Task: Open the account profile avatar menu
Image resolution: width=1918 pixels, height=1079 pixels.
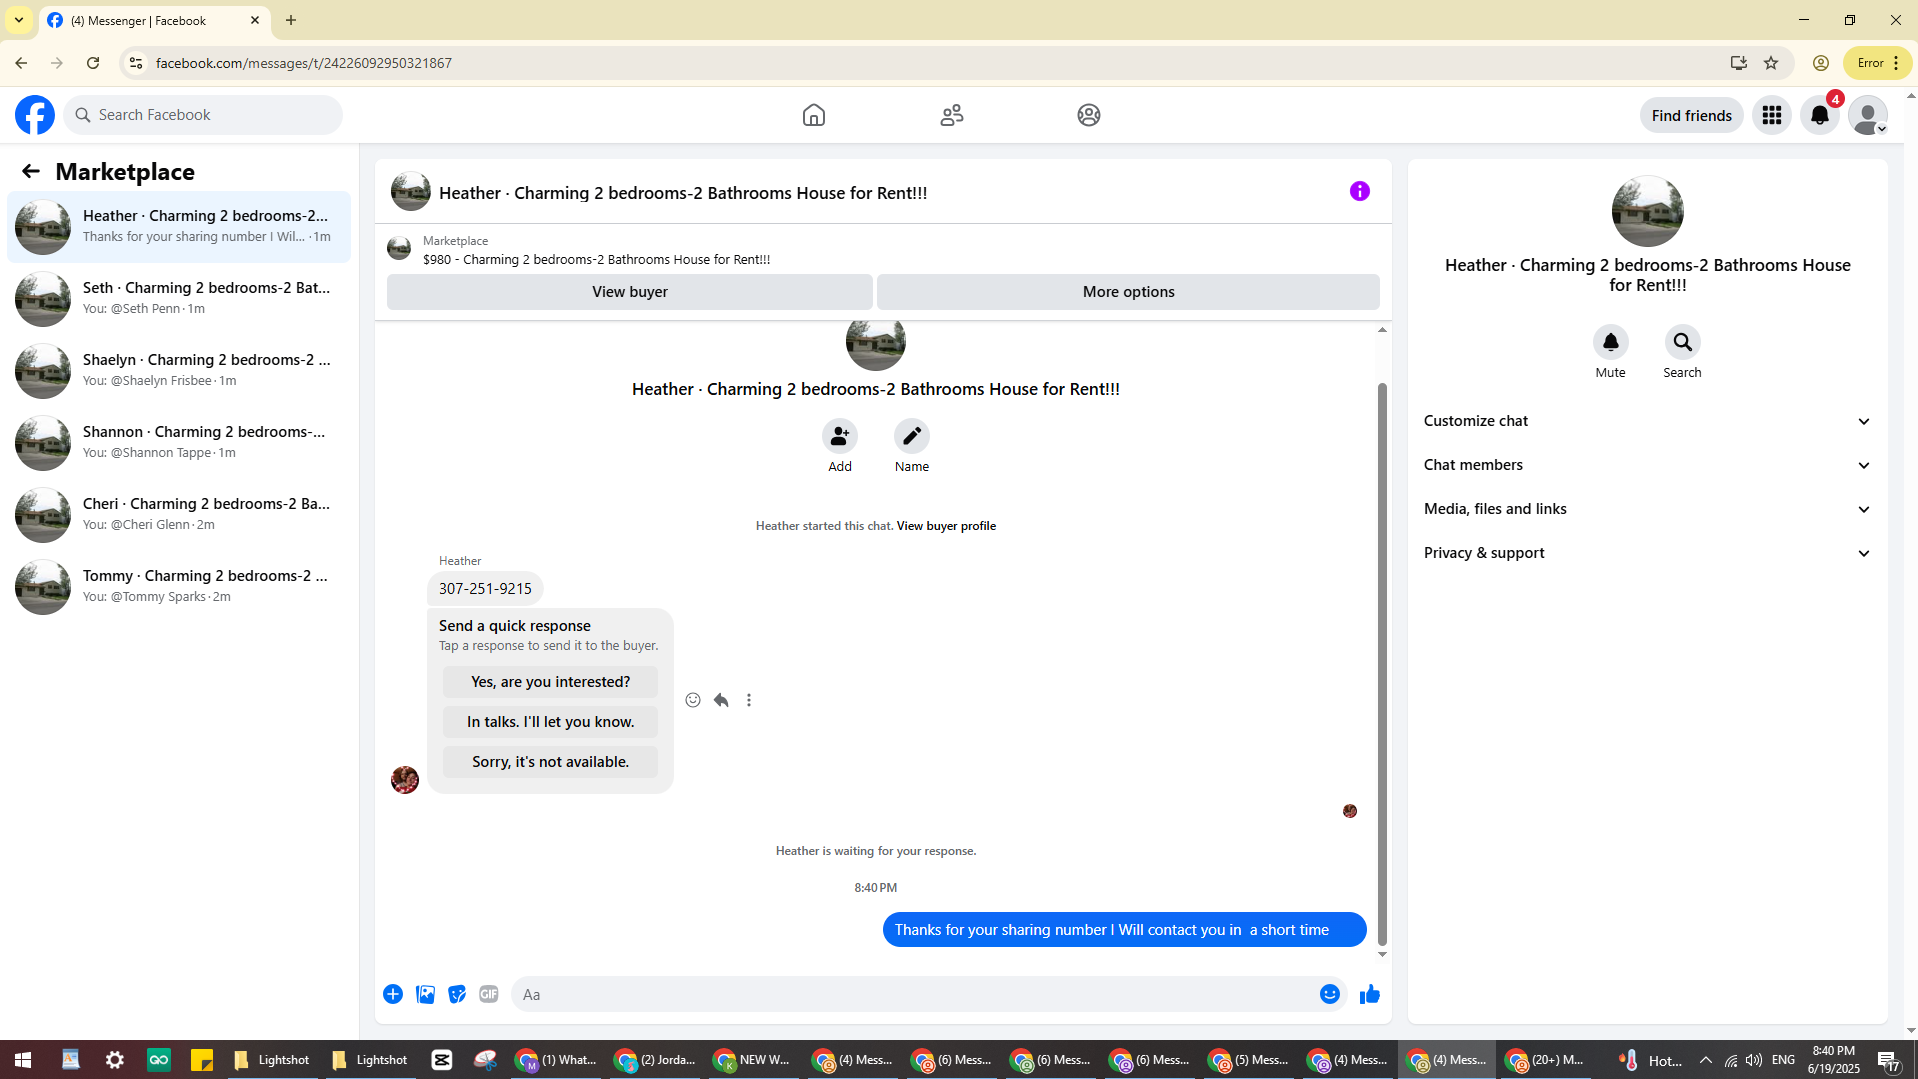Action: (x=1868, y=115)
